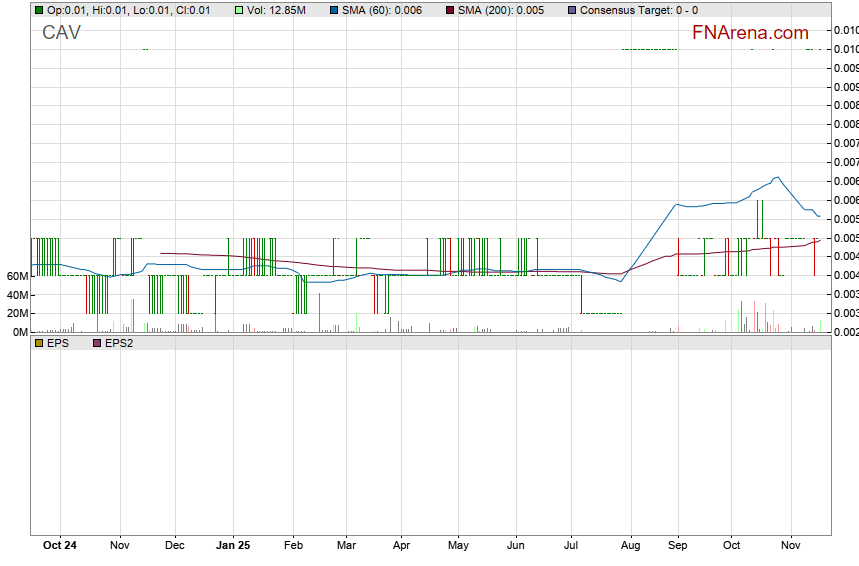
Task: Select the 'SMA (60): 0.006' legend text
Action: pyautogui.click(x=383, y=10)
